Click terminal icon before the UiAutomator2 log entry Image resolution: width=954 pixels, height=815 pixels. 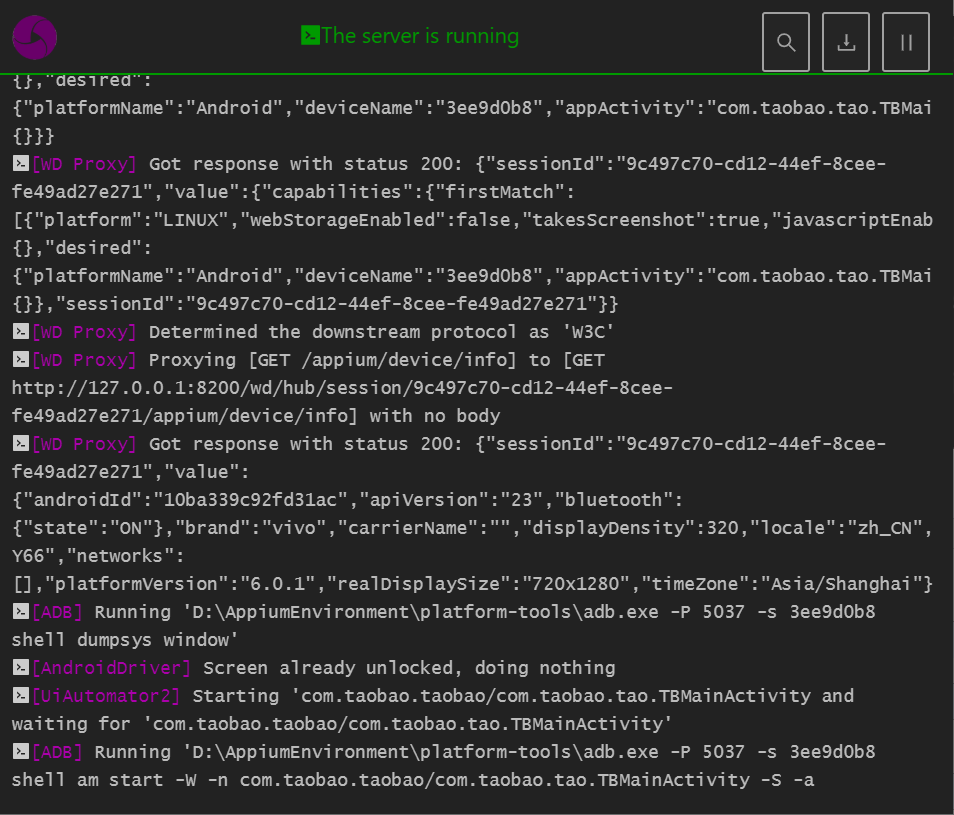pos(20,696)
